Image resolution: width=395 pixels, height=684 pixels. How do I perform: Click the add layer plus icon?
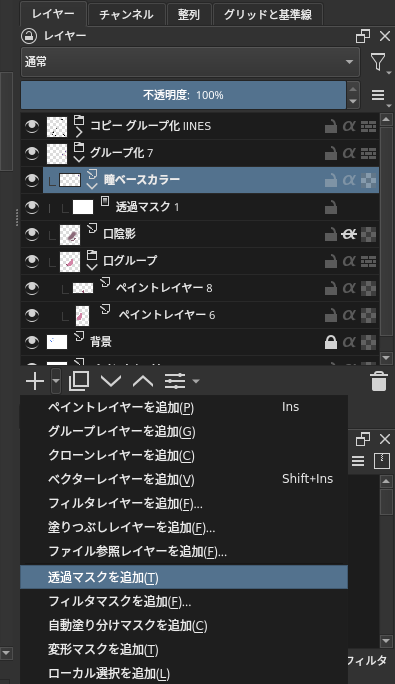(34, 381)
